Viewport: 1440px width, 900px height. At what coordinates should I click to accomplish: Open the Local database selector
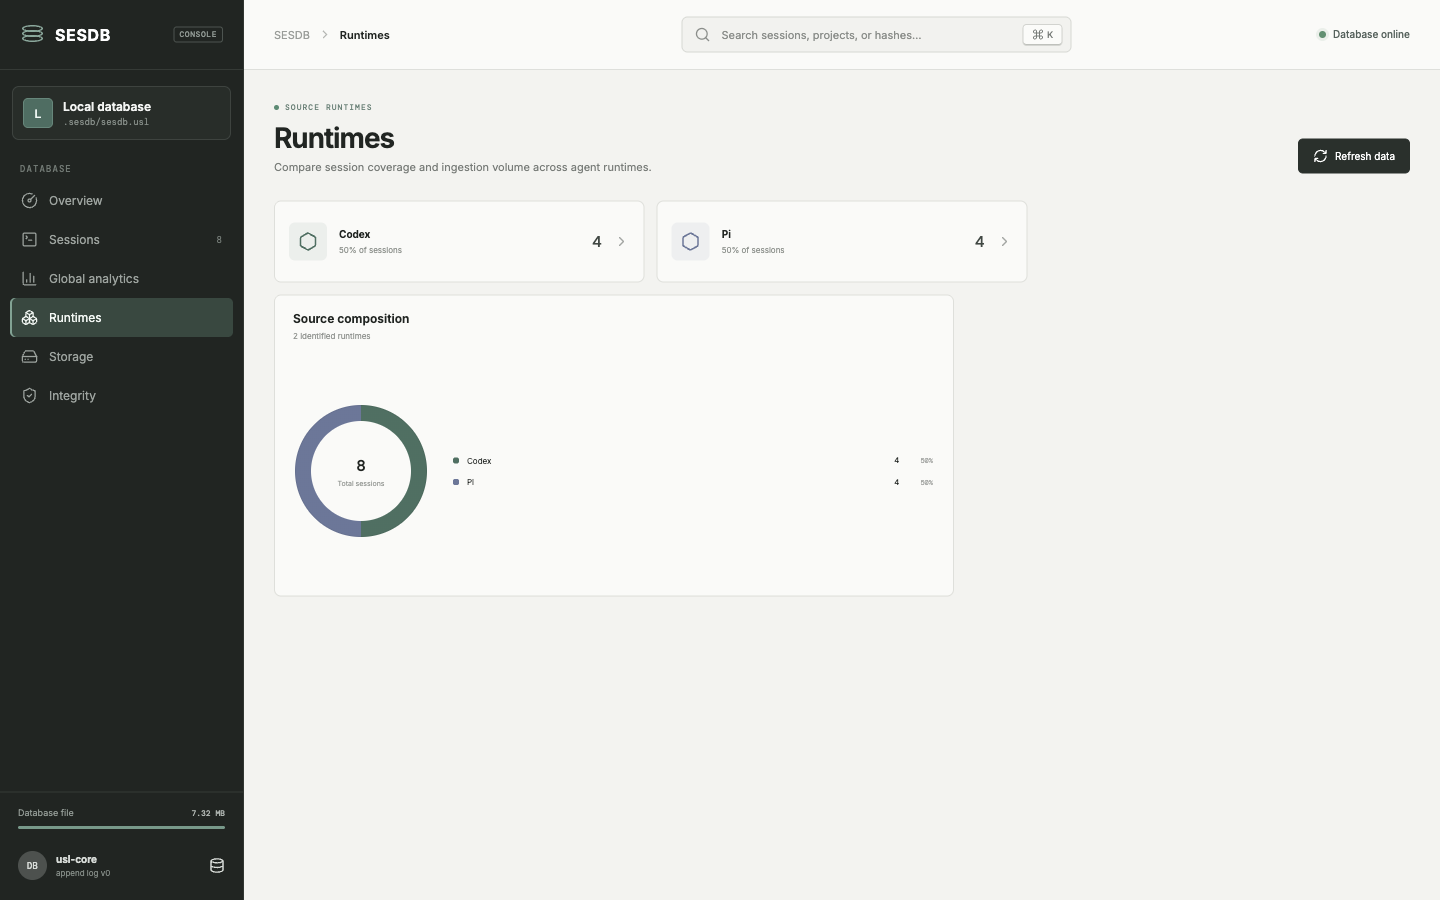[121, 113]
